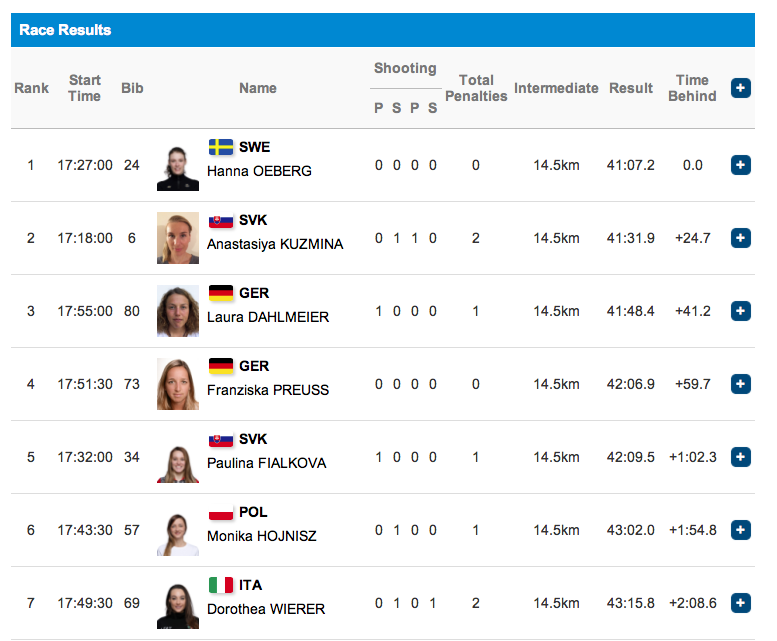The height and width of the screenshot is (641, 777).
Task: Expand Franziska PREUSS result row
Action: point(740,384)
